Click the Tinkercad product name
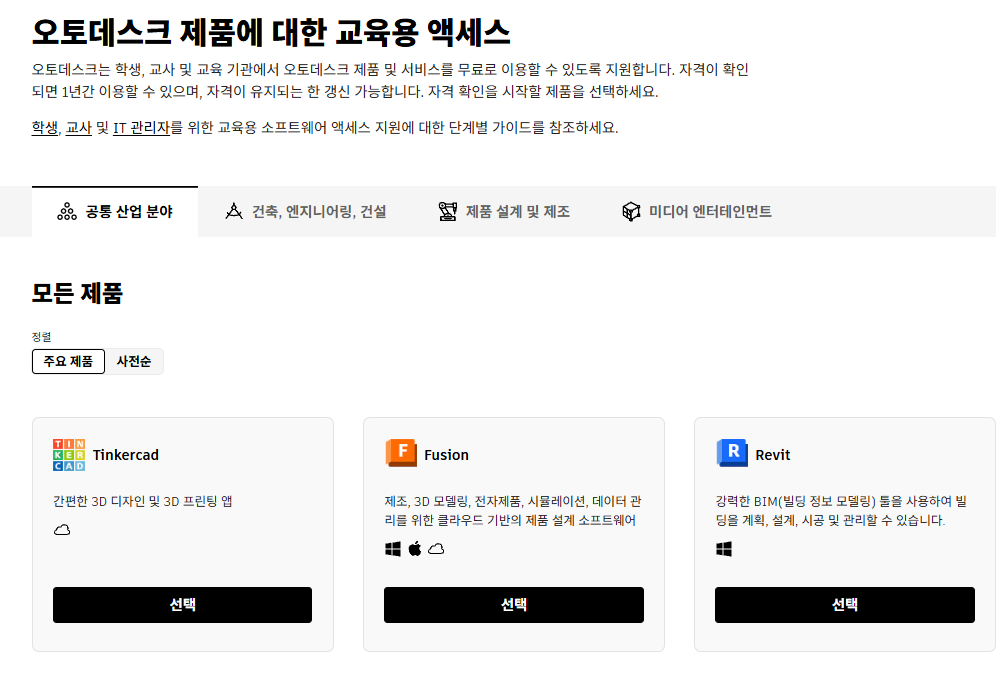This screenshot has height=676, width=996. [x=126, y=455]
